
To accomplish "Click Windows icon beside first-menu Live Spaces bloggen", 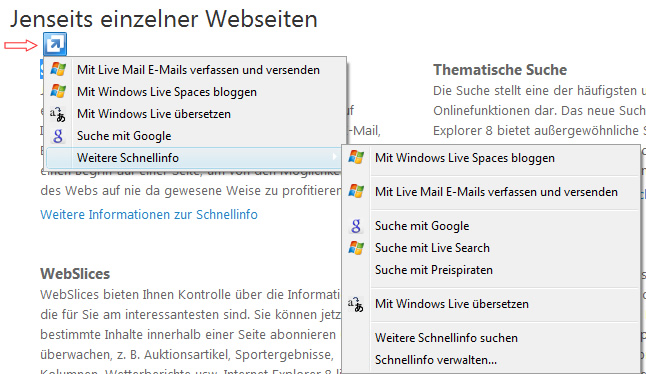I will [x=58, y=91].
